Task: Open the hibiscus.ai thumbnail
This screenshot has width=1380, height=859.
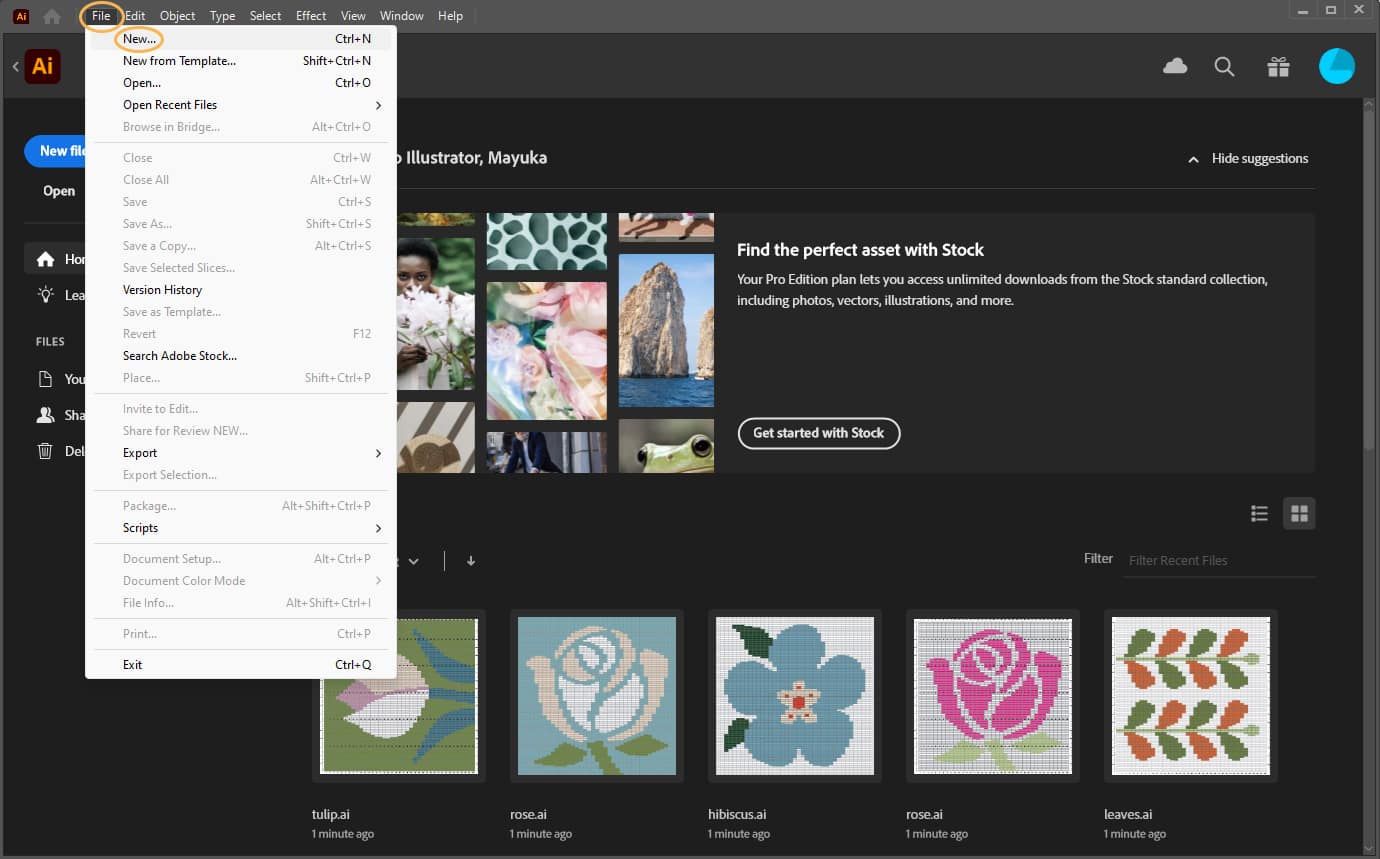Action: (794, 695)
